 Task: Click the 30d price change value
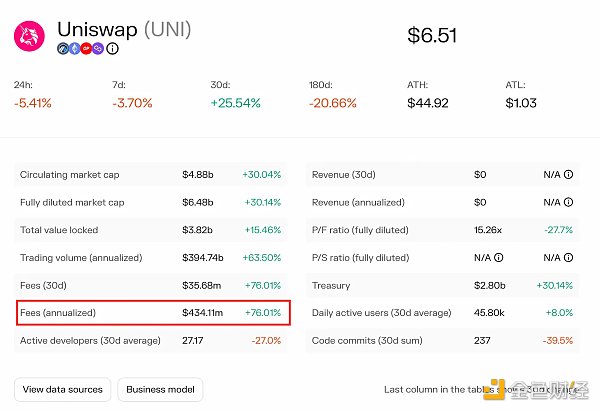236,103
